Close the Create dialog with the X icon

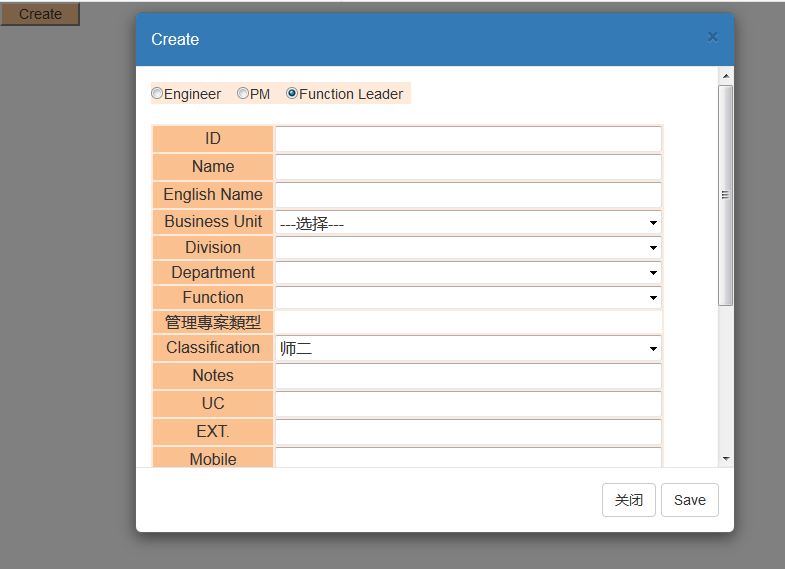click(713, 37)
